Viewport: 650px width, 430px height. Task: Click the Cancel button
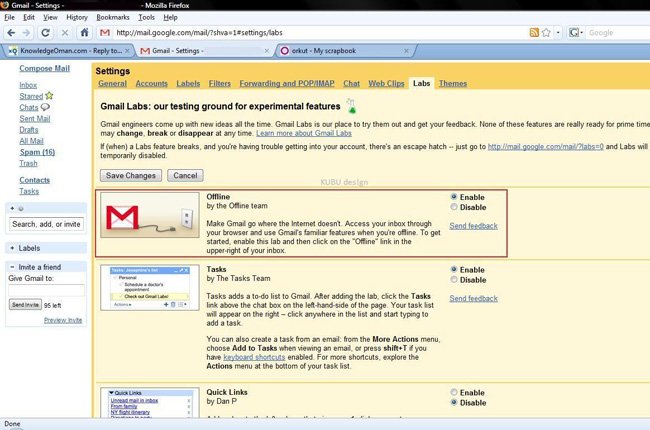[185, 175]
